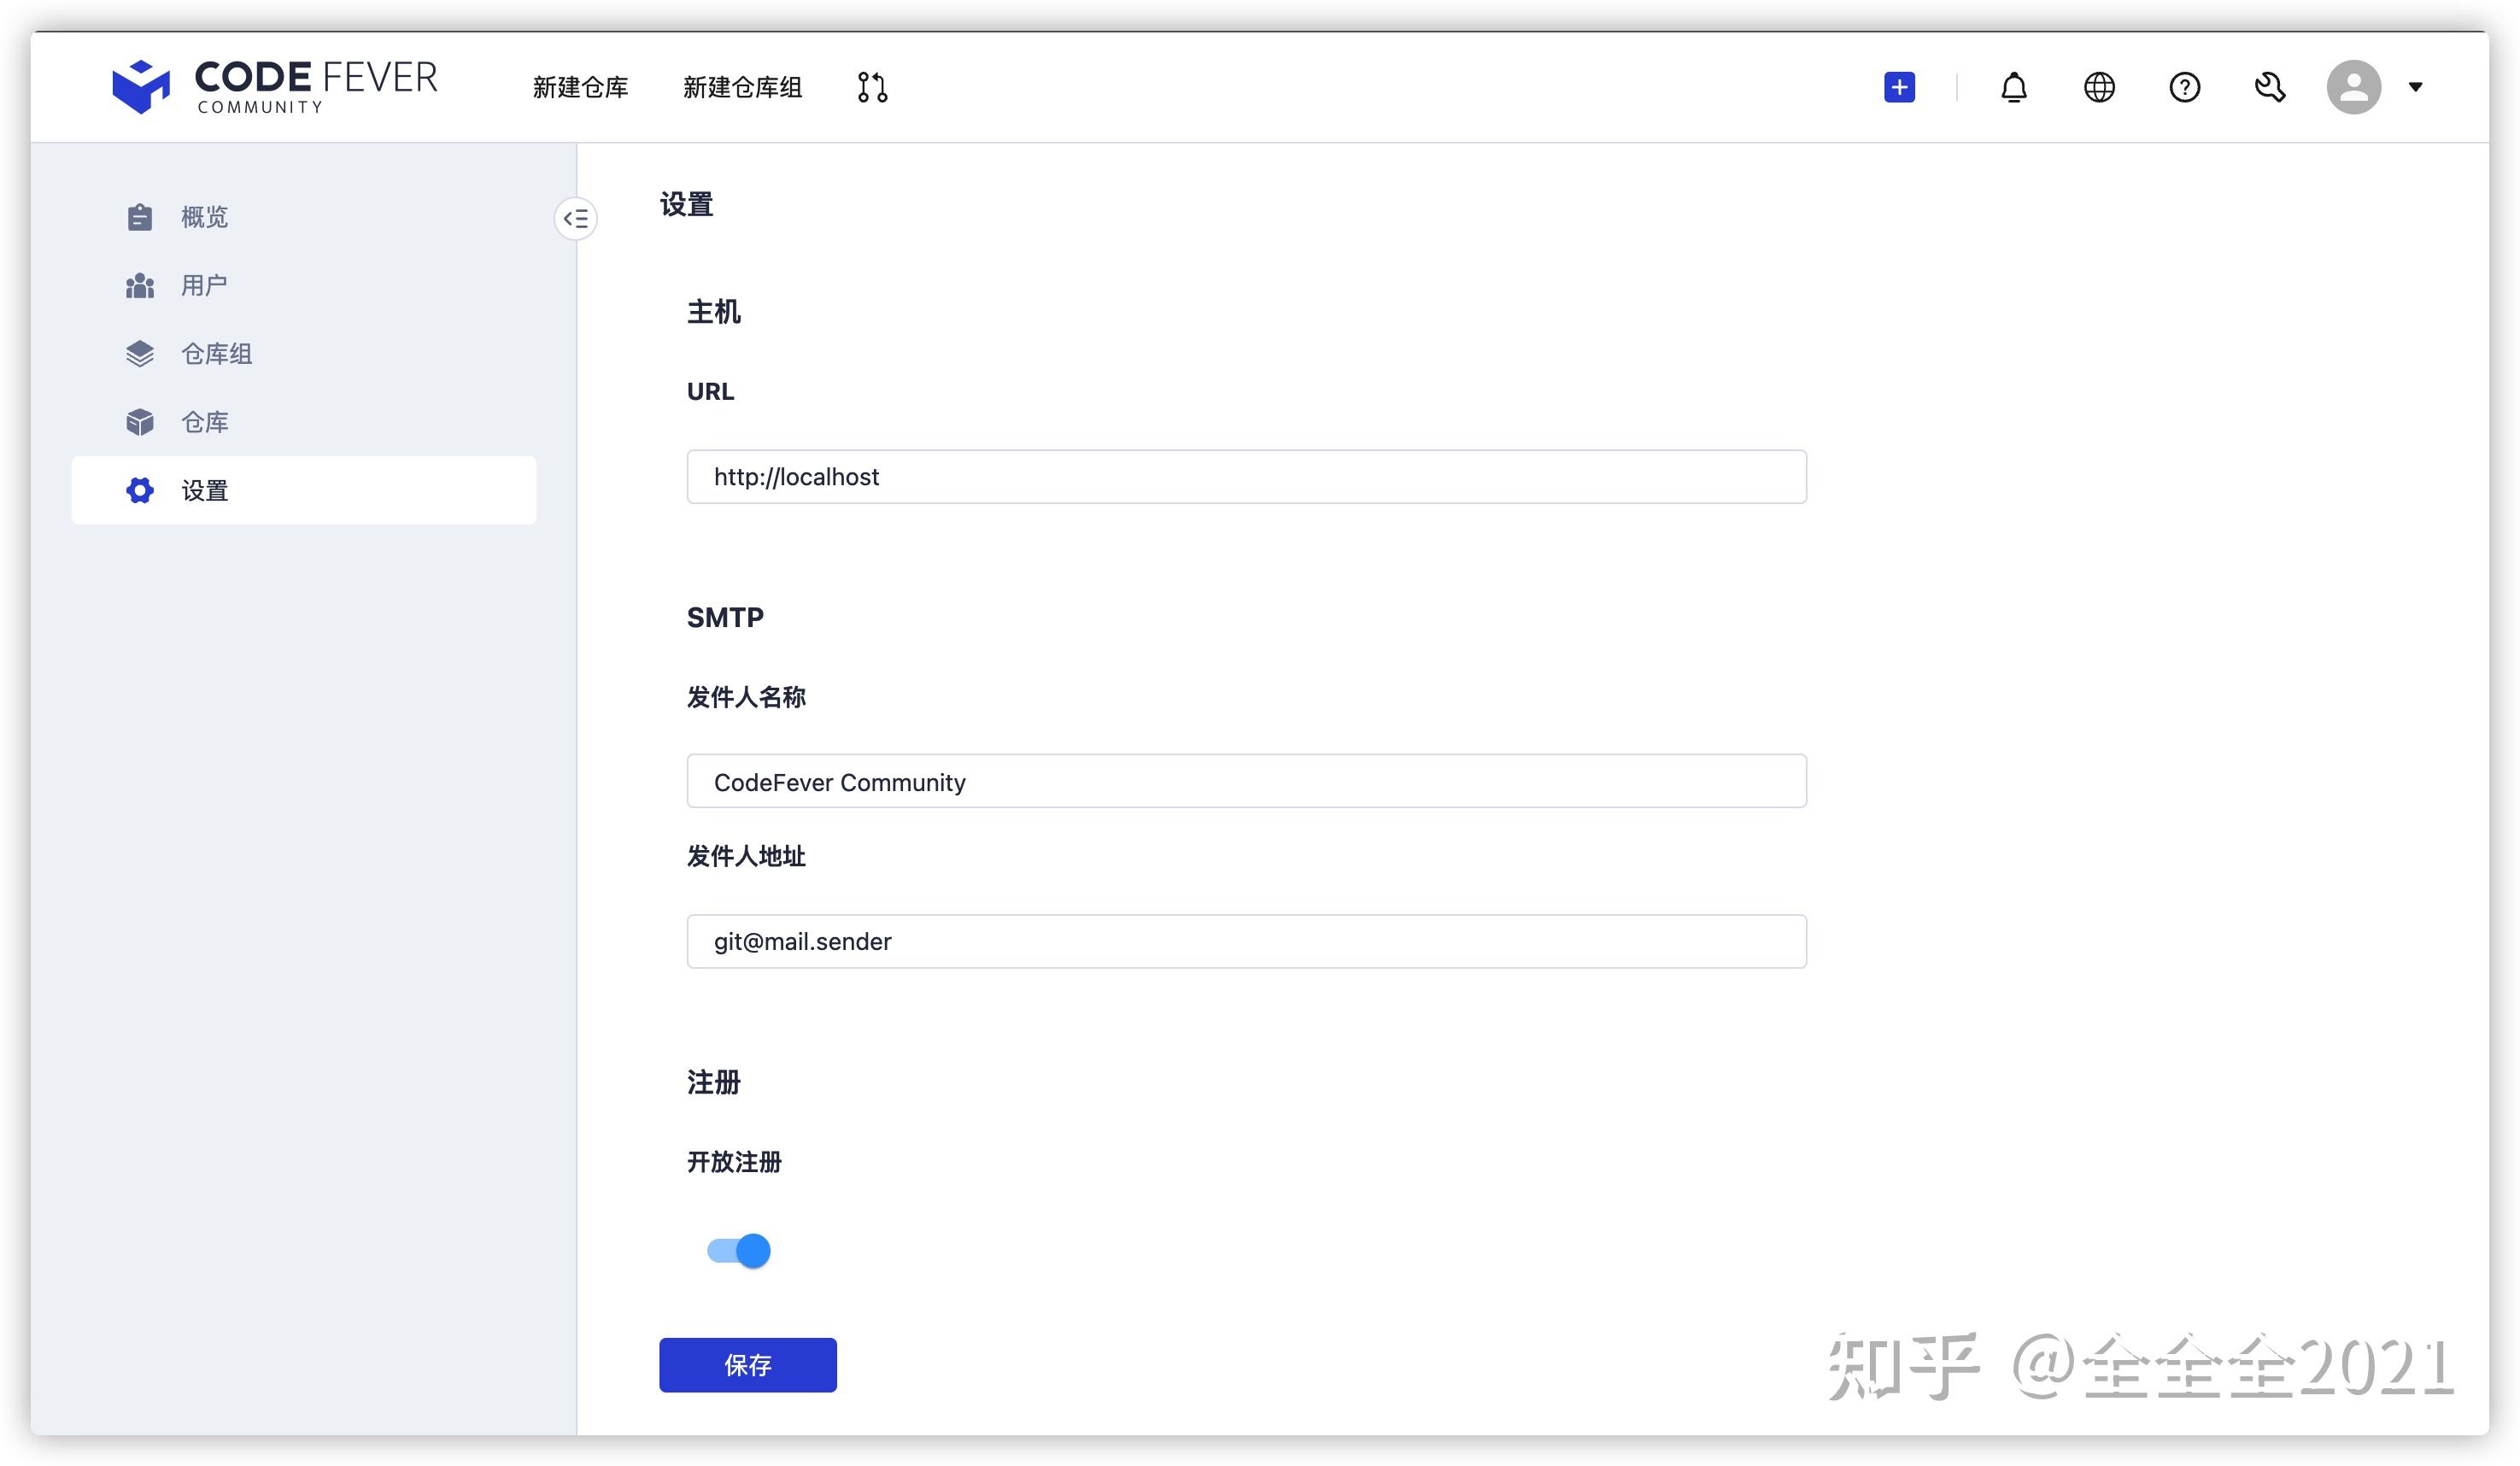Click the blue plus create icon
This screenshot has width=2520, height=1466.
[x=1899, y=87]
